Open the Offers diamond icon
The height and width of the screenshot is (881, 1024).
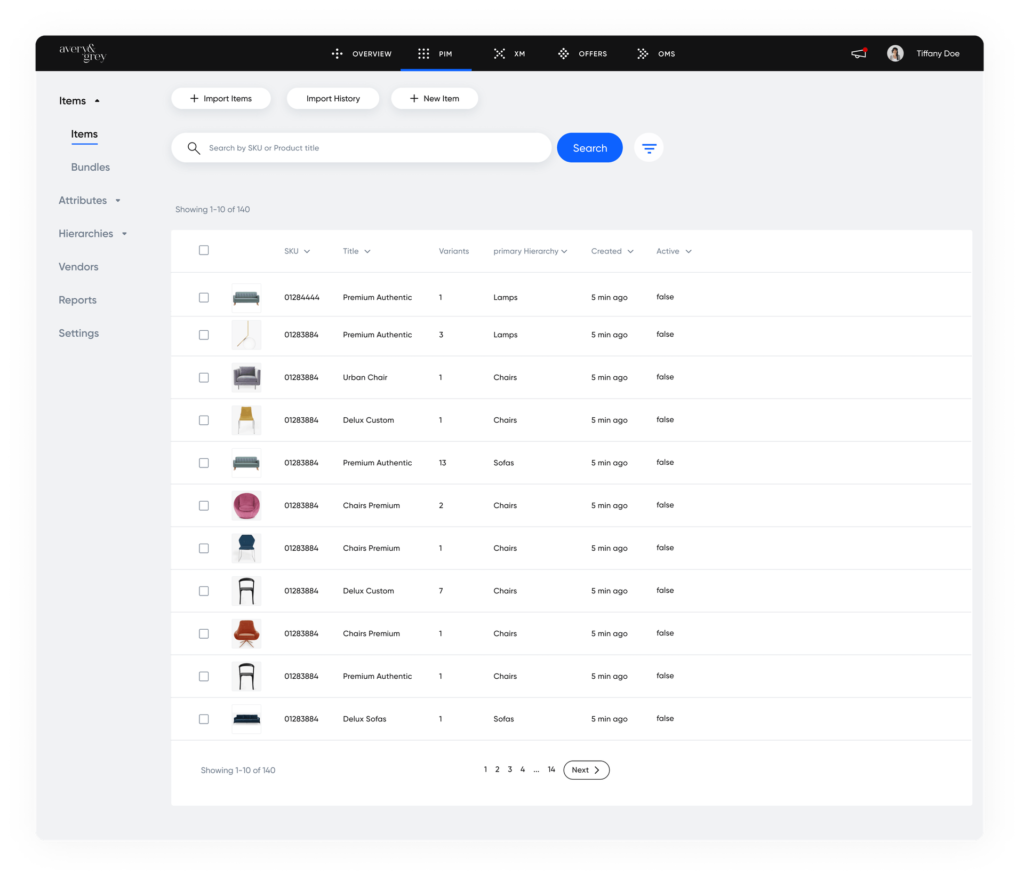[562, 53]
